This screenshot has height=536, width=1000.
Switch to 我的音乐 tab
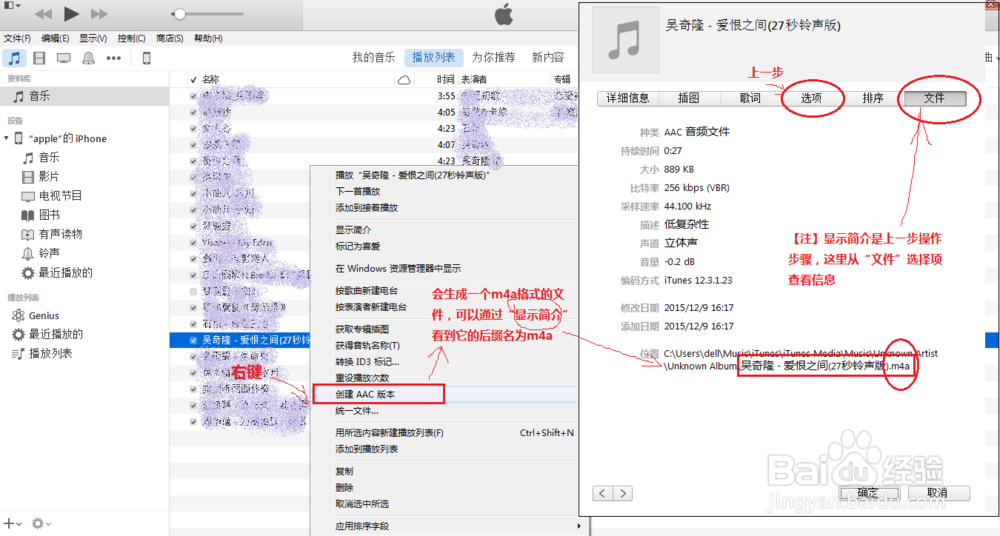click(374, 57)
